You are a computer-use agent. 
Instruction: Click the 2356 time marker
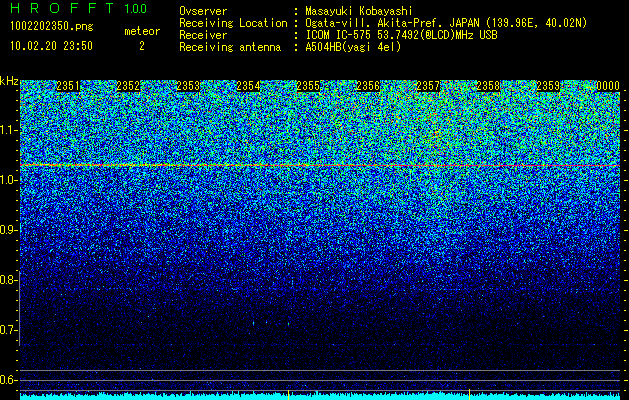coord(368,86)
